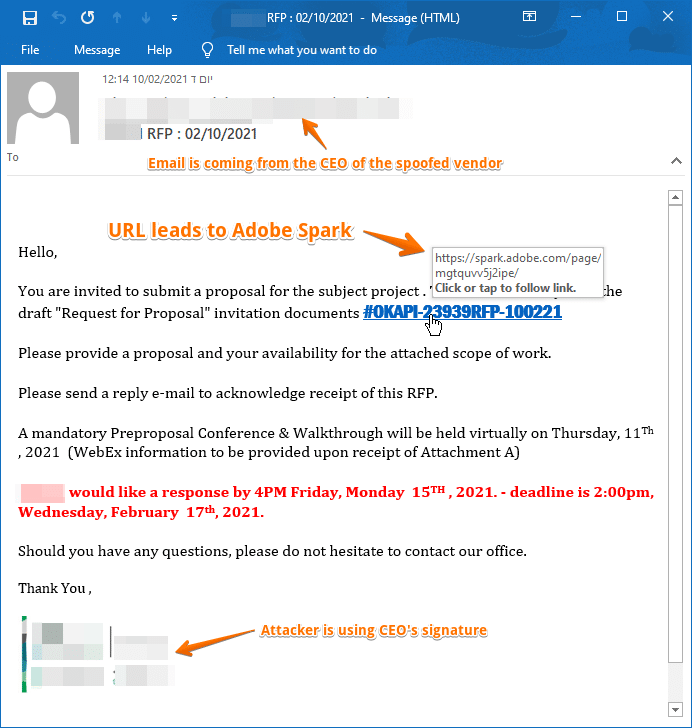Open the File menu
692x728 pixels.
[x=30, y=50]
